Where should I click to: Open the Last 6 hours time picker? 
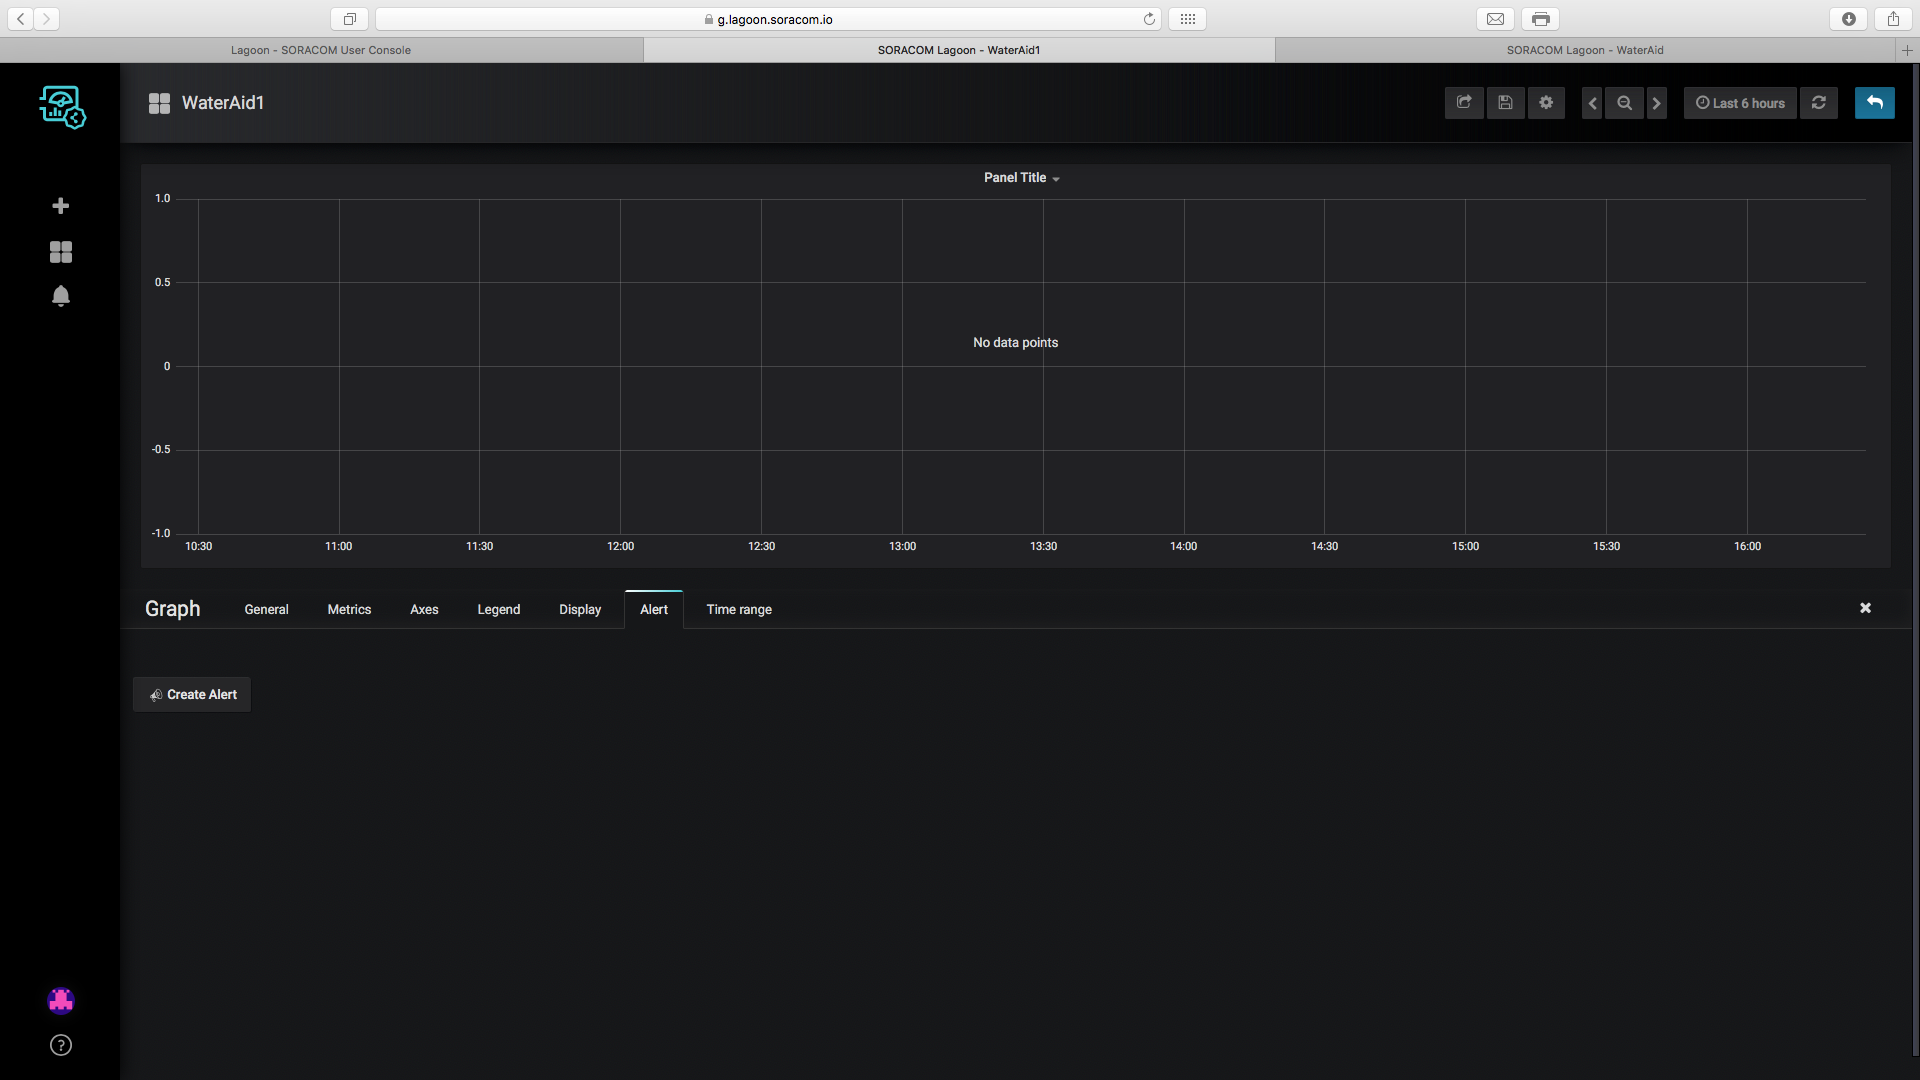pyautogui.click(x=1740, y=103)
